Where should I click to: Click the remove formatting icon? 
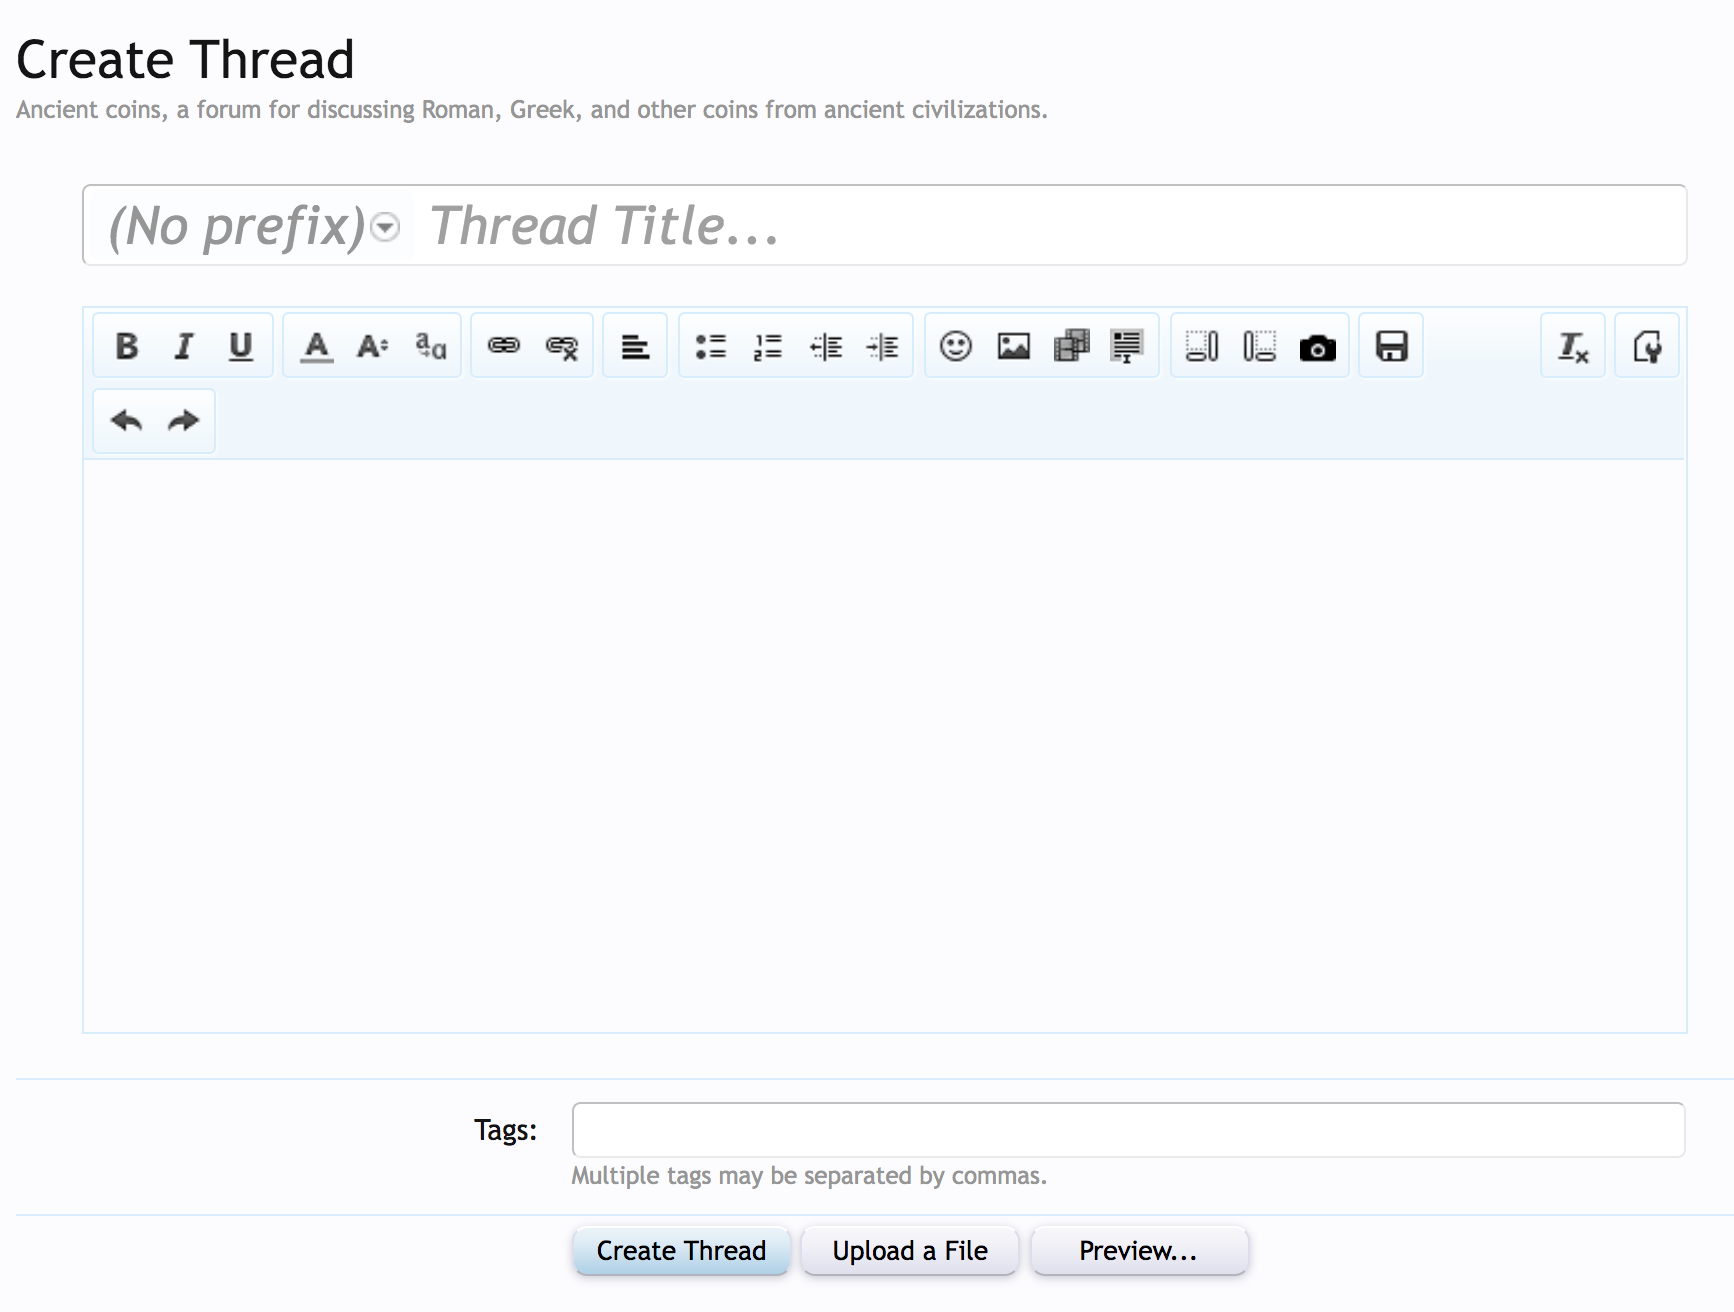click(1573, 346)
